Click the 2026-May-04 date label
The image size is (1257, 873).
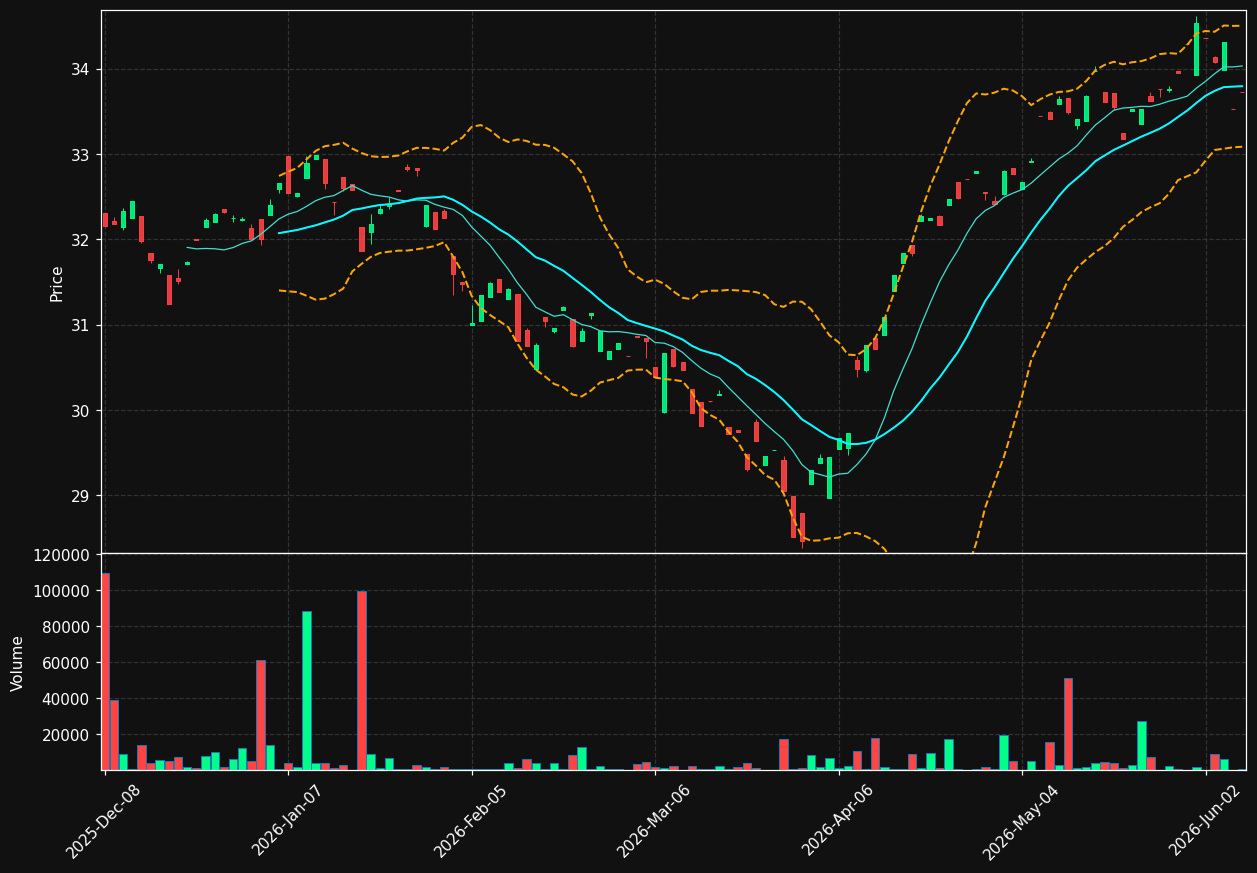tap(1020, 821)
